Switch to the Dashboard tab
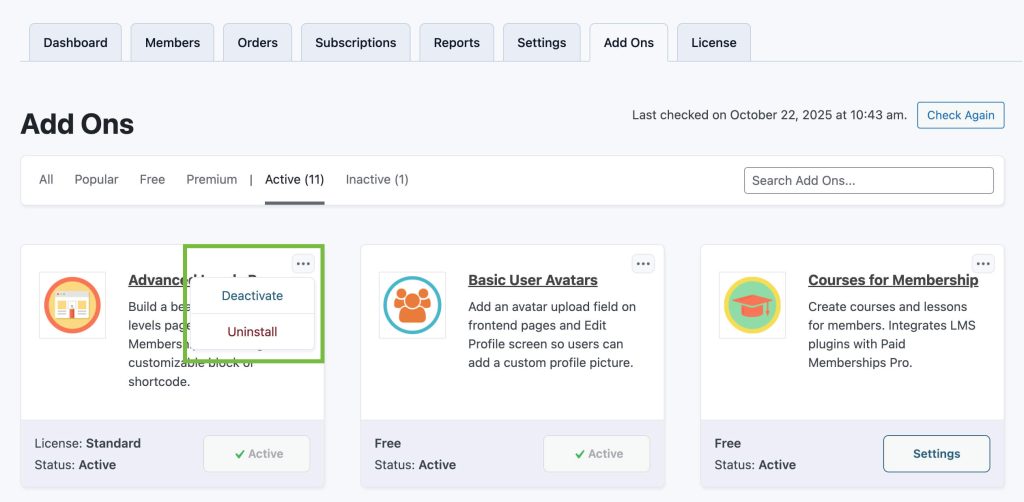The image size is (1024, 502). pyautogui.click(x=75, y=43)
